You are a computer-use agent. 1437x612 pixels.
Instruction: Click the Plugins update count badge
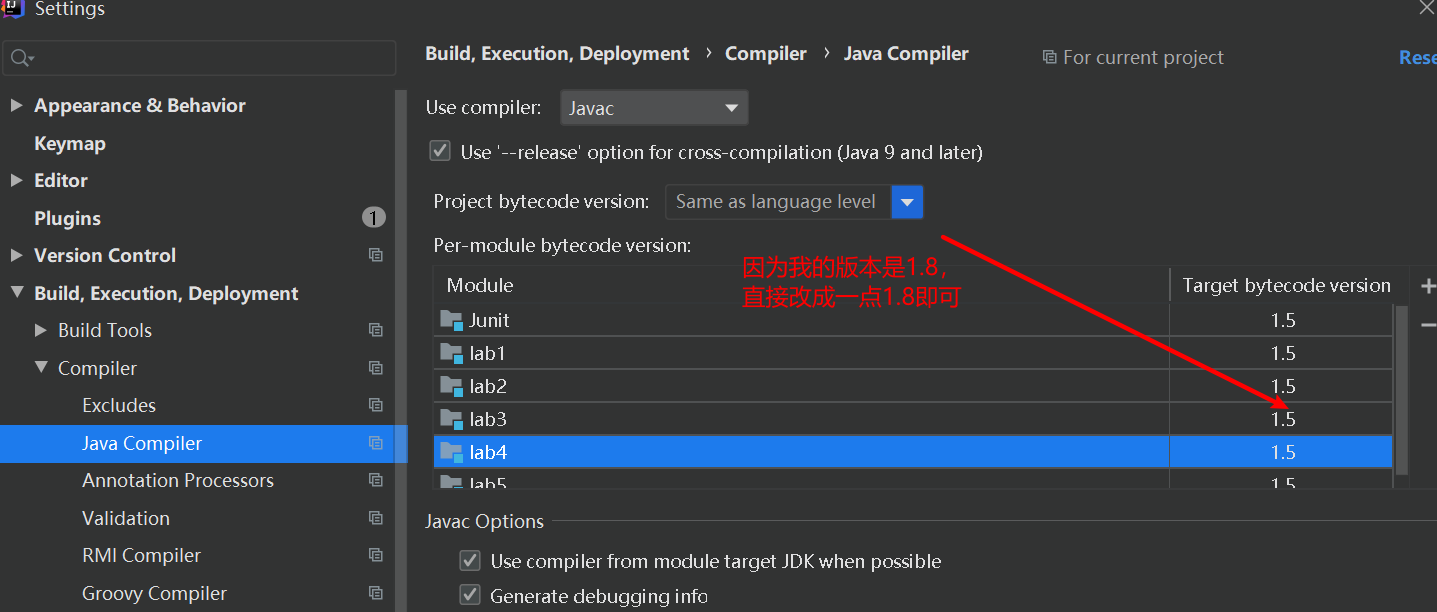click(373, 218)
